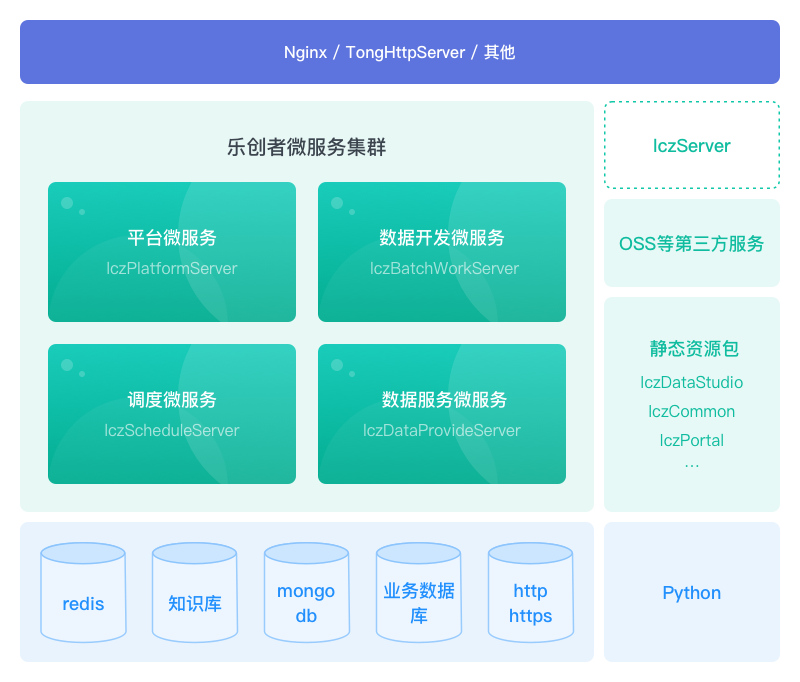Open the 平台微服务 IczPlatformServer card
This screenshot has width=800, height=682.
tap(172, 252)
